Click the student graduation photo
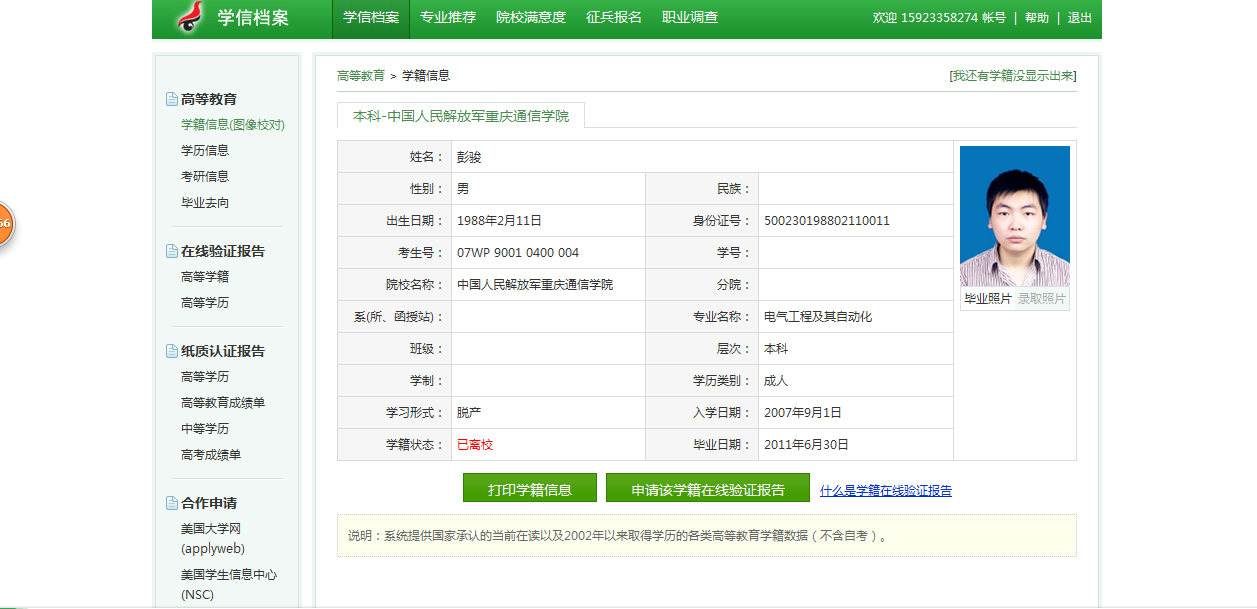 coord(1014,216)
